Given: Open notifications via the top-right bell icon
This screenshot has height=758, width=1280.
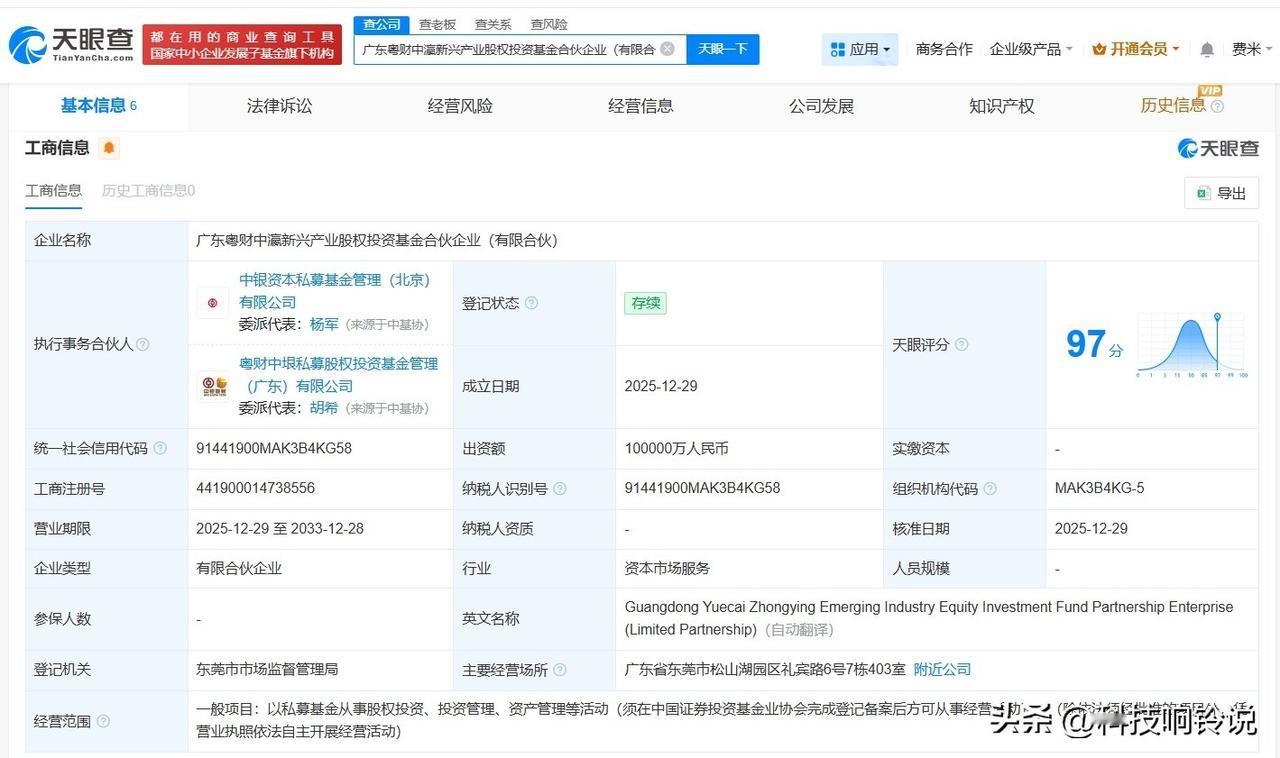Looking at the screenshot, I should (1206, 48).
